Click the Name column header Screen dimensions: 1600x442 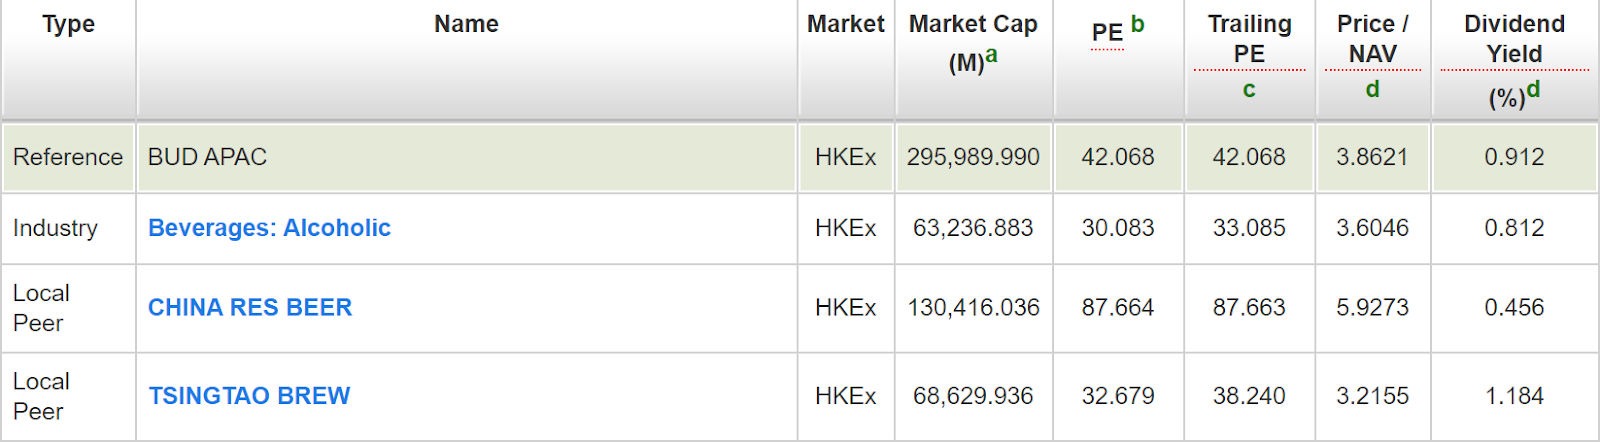click(x=467, y=59)
